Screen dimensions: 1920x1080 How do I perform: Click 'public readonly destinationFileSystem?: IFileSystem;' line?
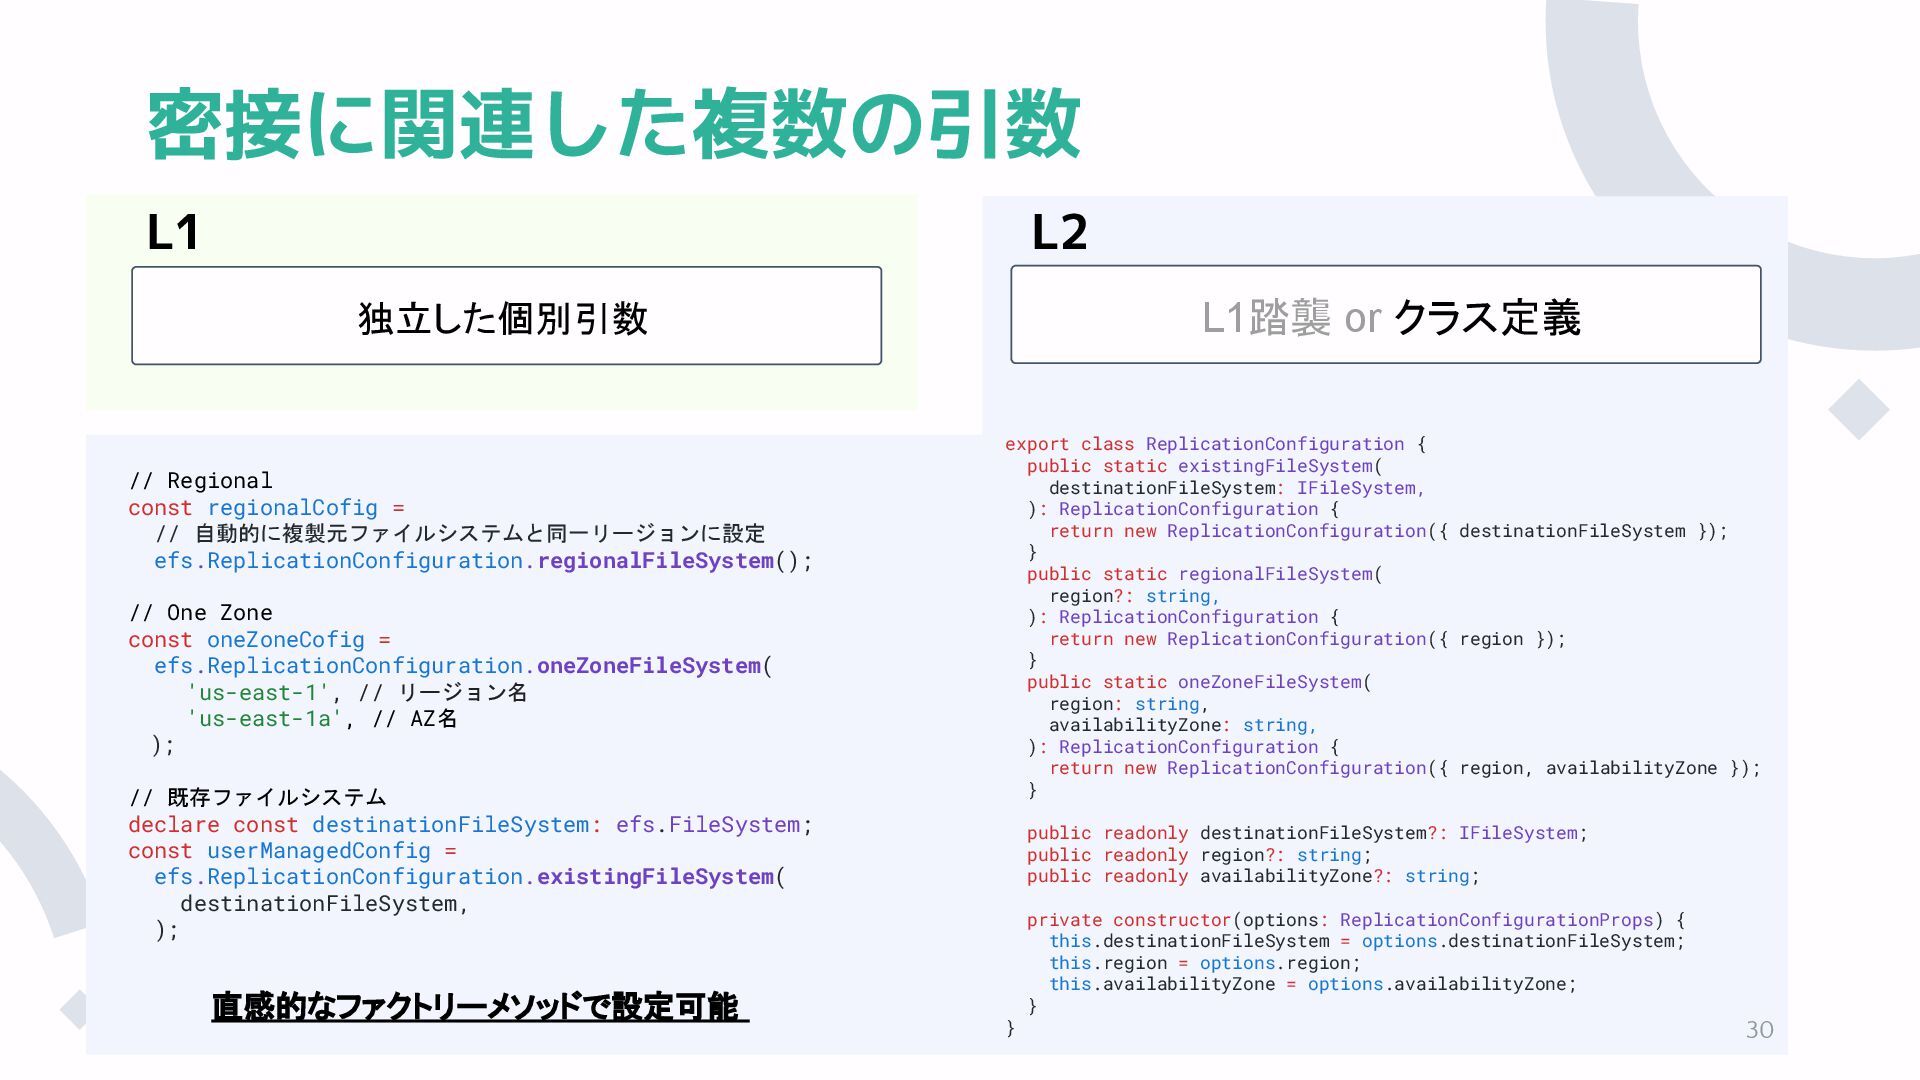(1307, 833)
